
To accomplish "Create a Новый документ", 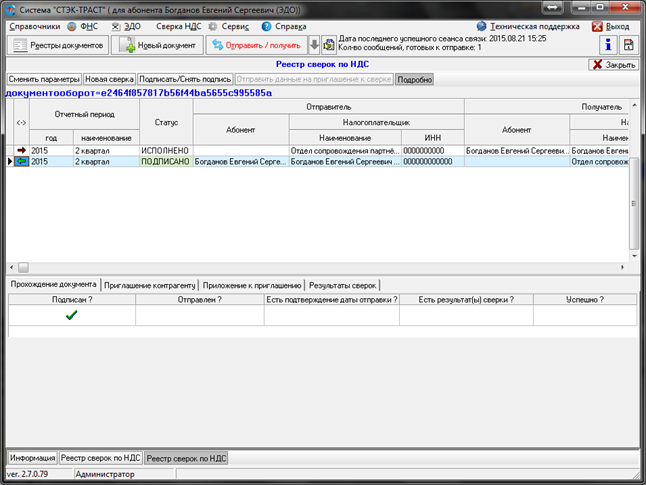I will click(x=158, y=45).
